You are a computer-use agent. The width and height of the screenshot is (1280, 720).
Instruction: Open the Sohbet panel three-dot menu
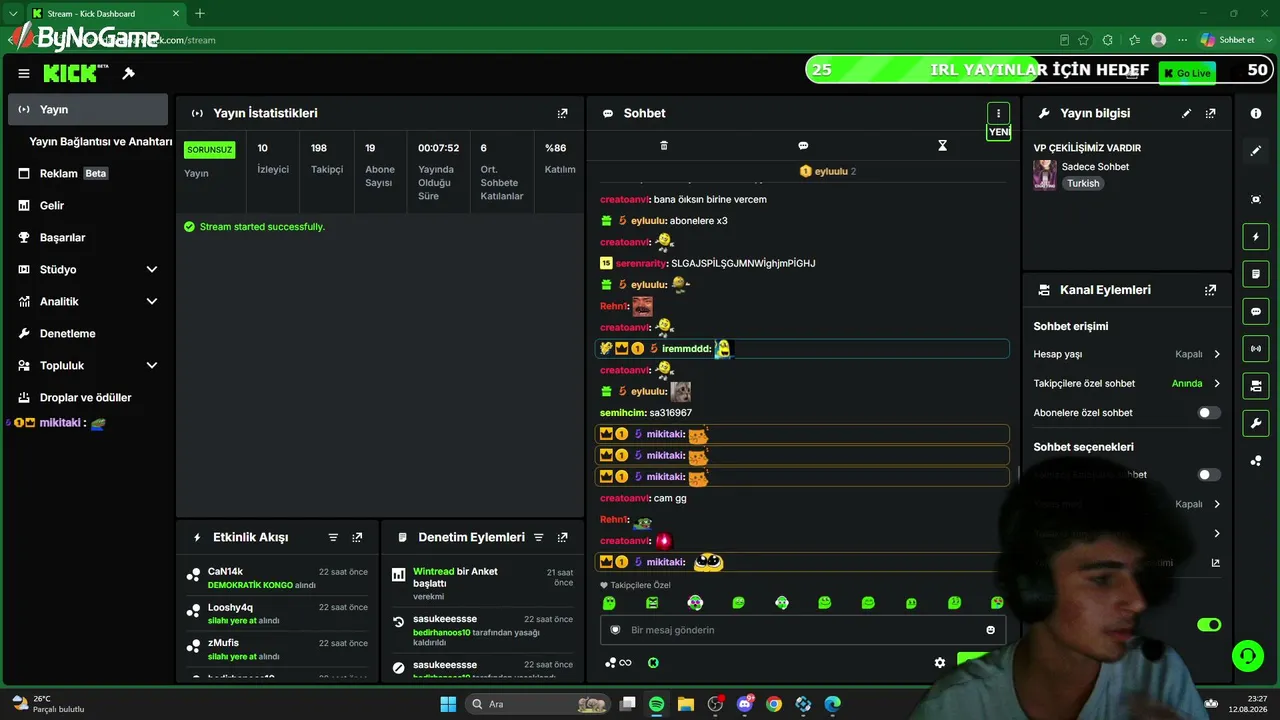pos(998,113)
